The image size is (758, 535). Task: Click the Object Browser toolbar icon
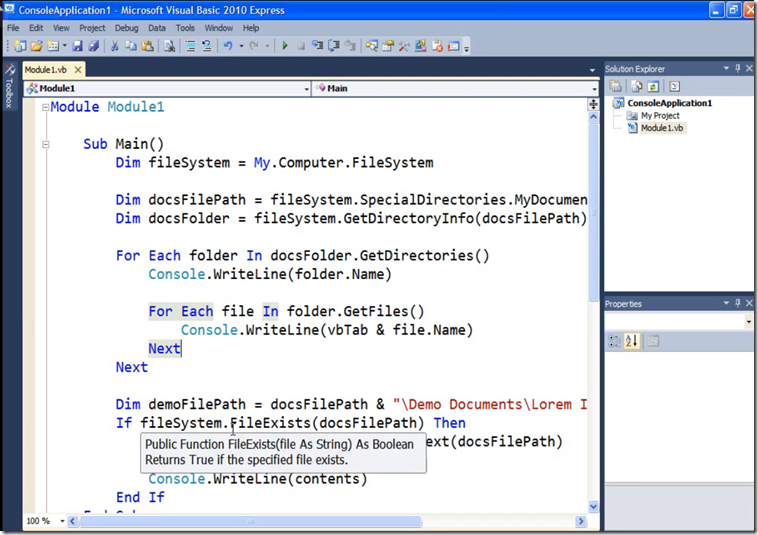point(421,46)
